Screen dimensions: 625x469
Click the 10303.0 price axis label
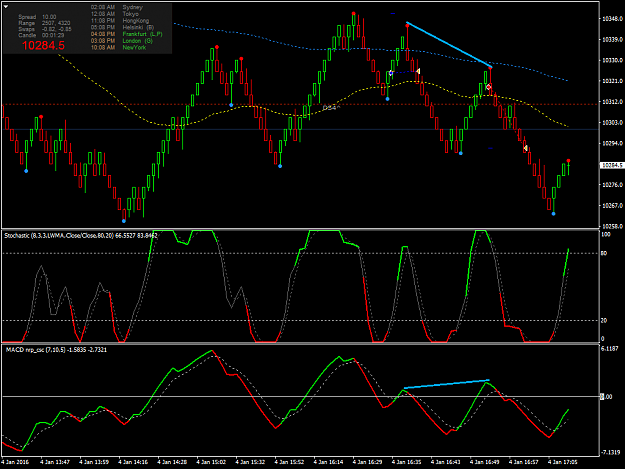tap(612, 122)
